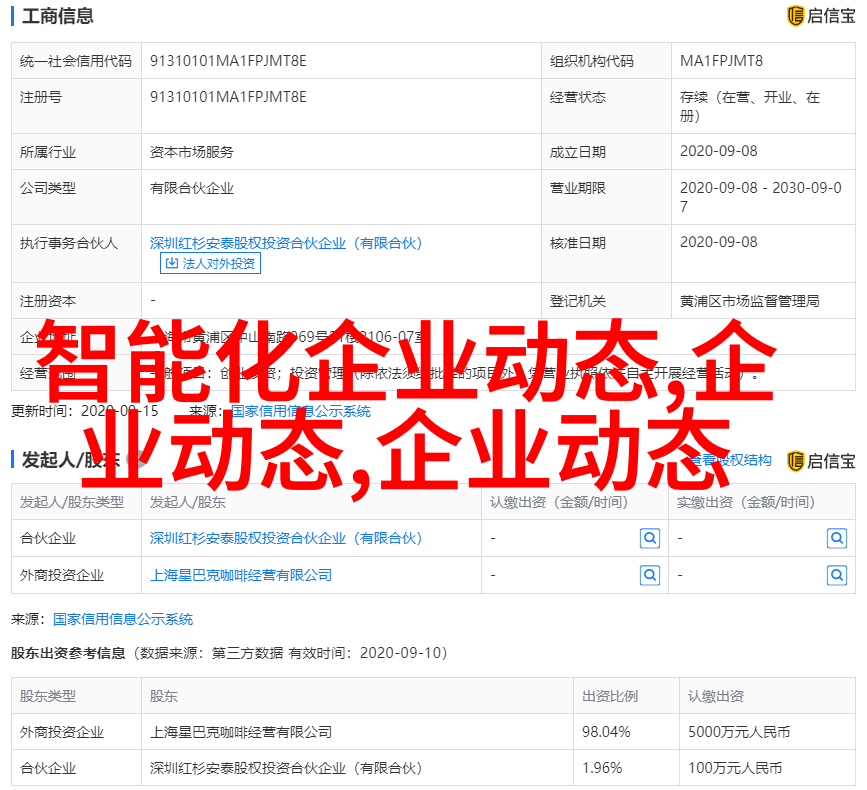Open 深圳红杉安泰 link under 执行事务合伙人
This screenshot has width=867, height=790.
(286, 243)
